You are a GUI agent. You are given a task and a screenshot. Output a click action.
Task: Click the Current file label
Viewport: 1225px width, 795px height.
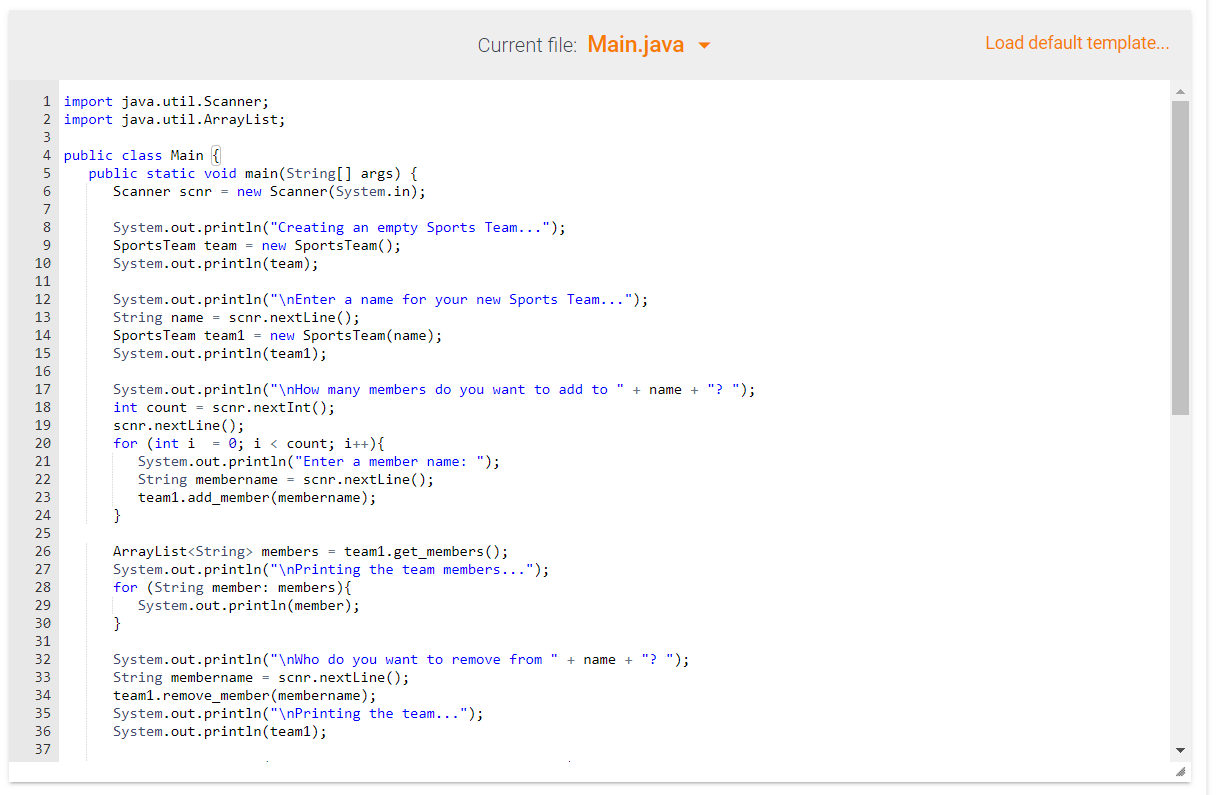click(x=527, y=45)
